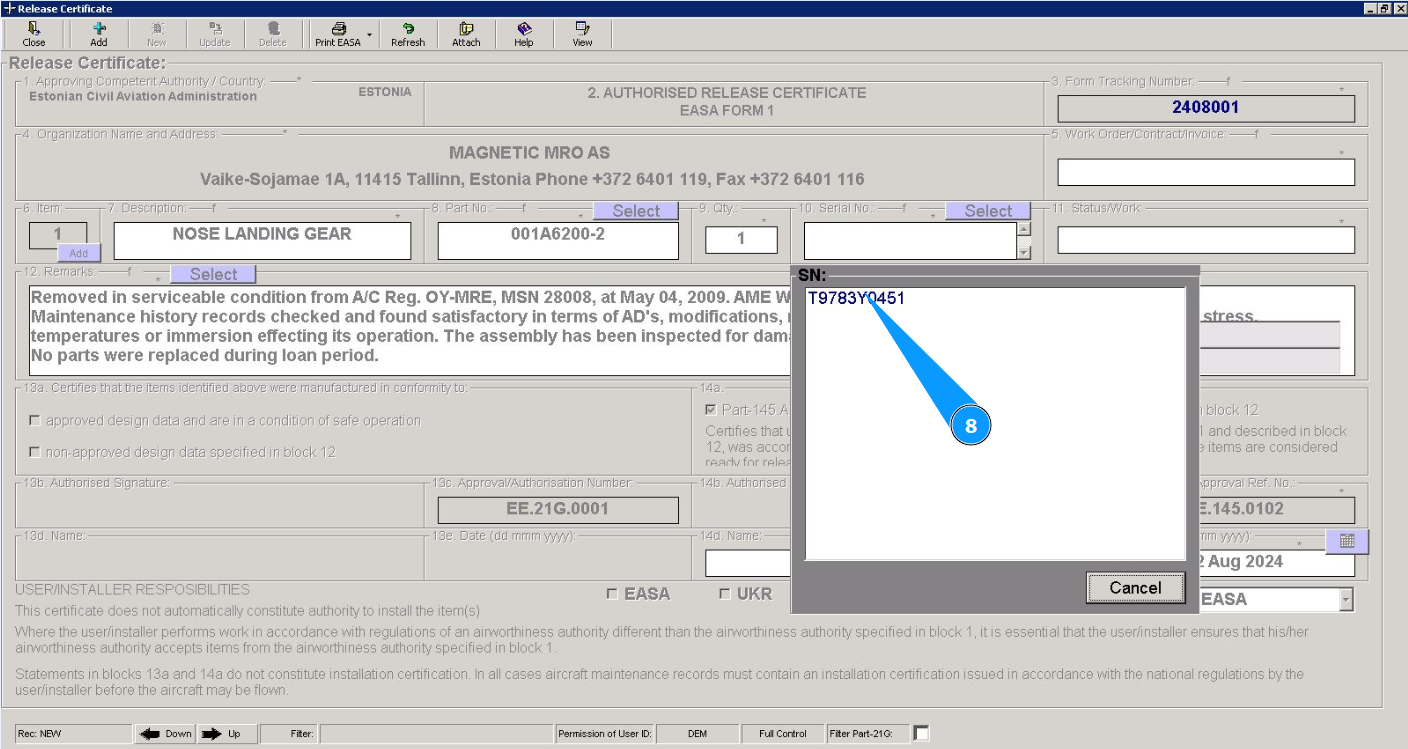Expand the EASA combo box at bottom right
This screenshot has width=1408, height=749.
point(1346,600)
